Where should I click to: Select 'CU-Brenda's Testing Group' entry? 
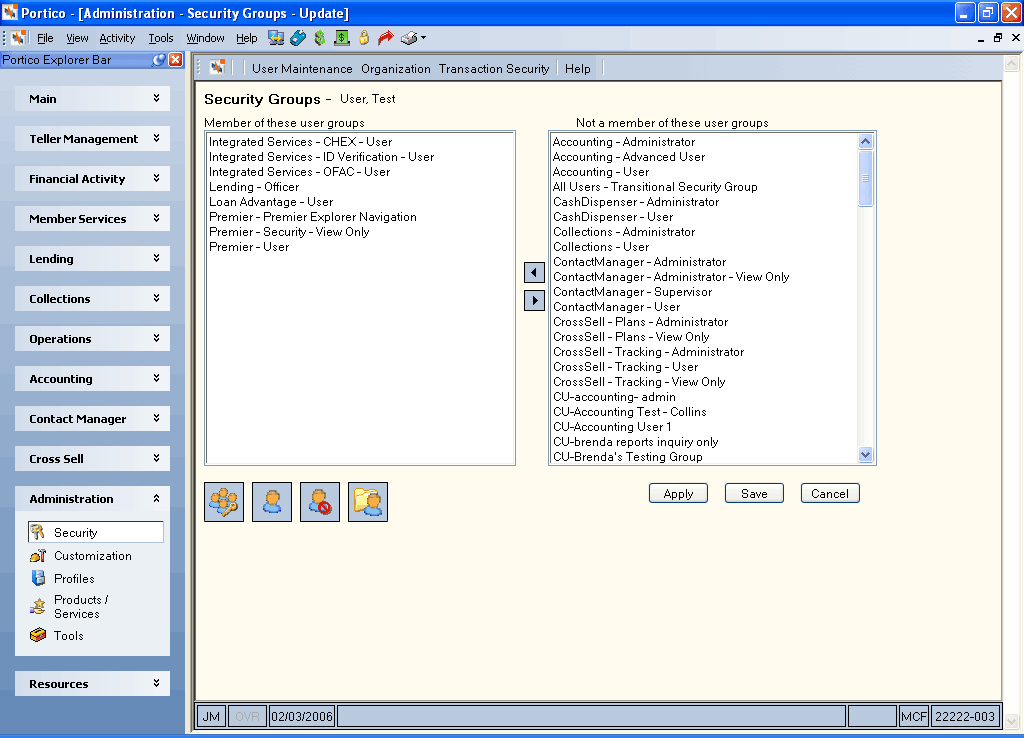click(x=628, y=457)
